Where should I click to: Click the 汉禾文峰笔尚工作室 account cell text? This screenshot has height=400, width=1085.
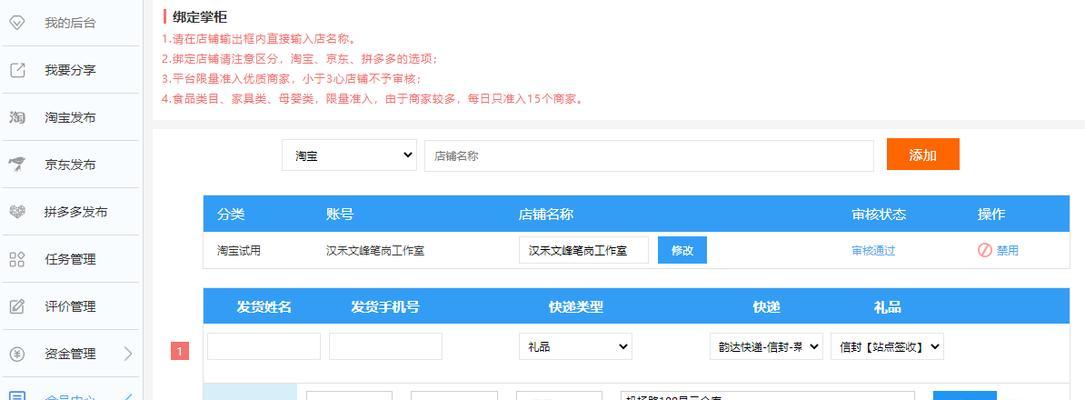(375, 251)
